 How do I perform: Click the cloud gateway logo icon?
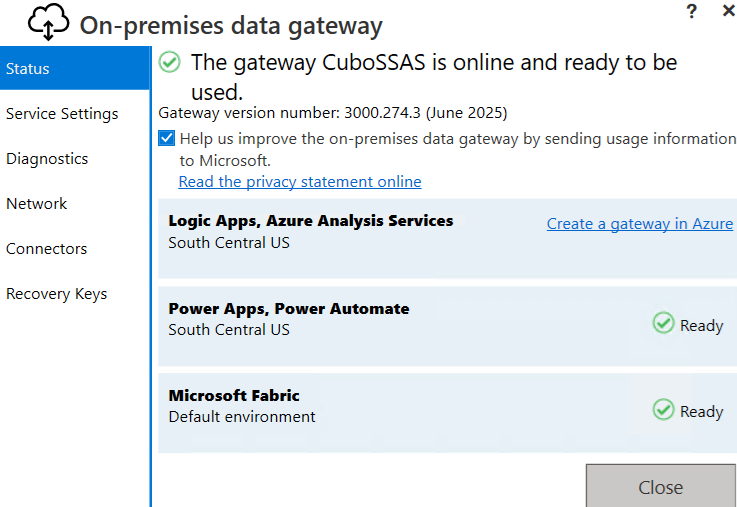click(49, 22)
